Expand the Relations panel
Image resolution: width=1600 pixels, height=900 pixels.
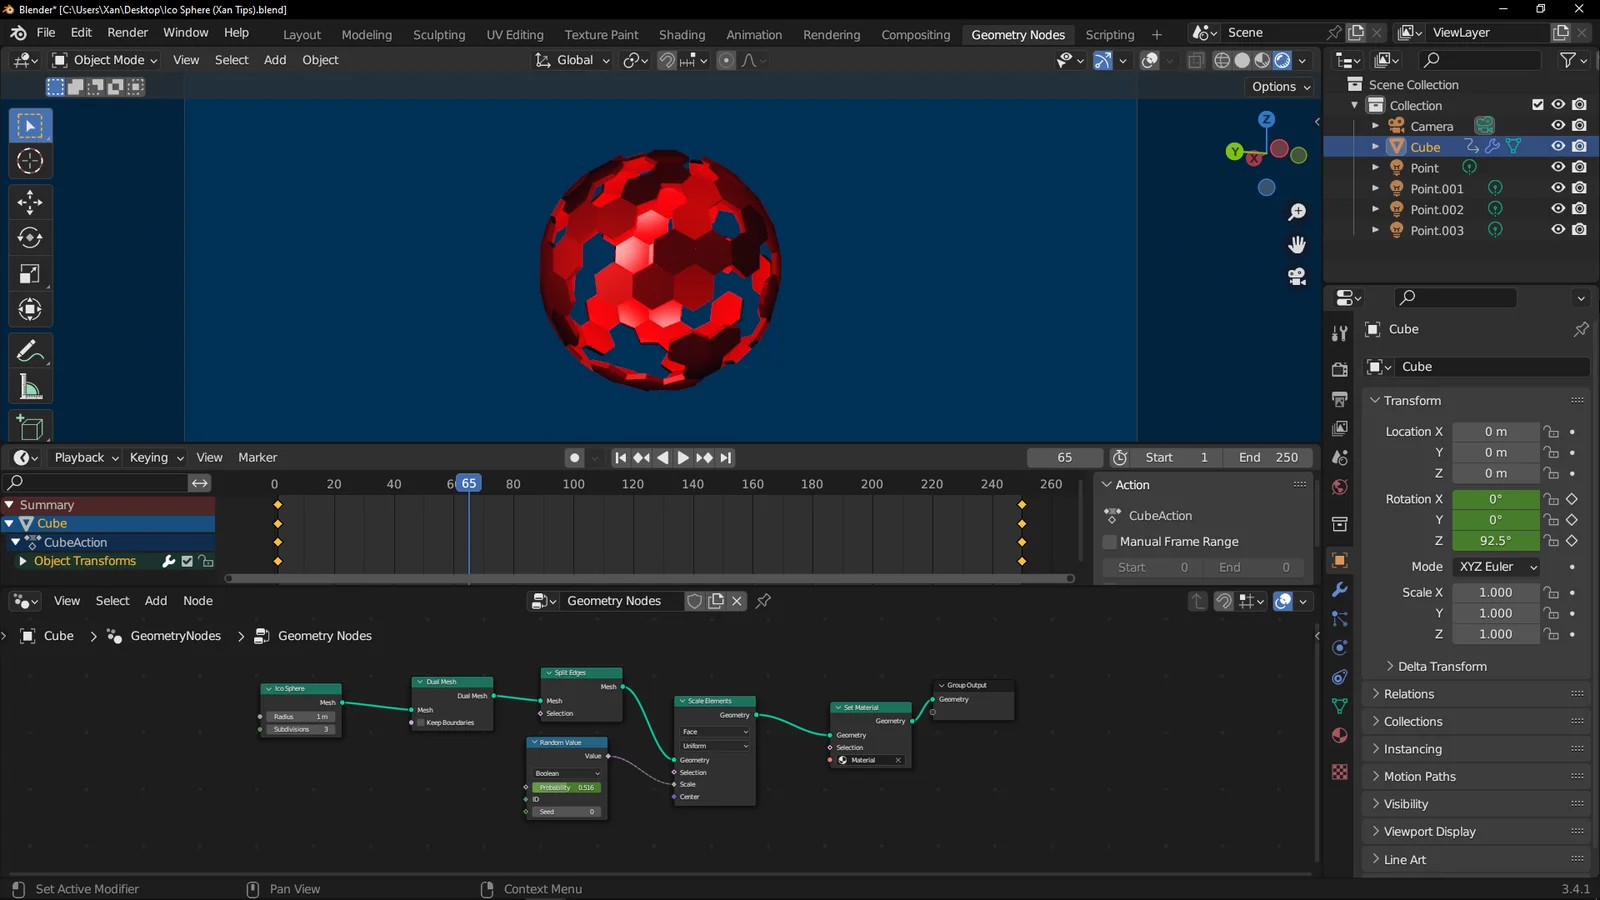[1410, 693]
